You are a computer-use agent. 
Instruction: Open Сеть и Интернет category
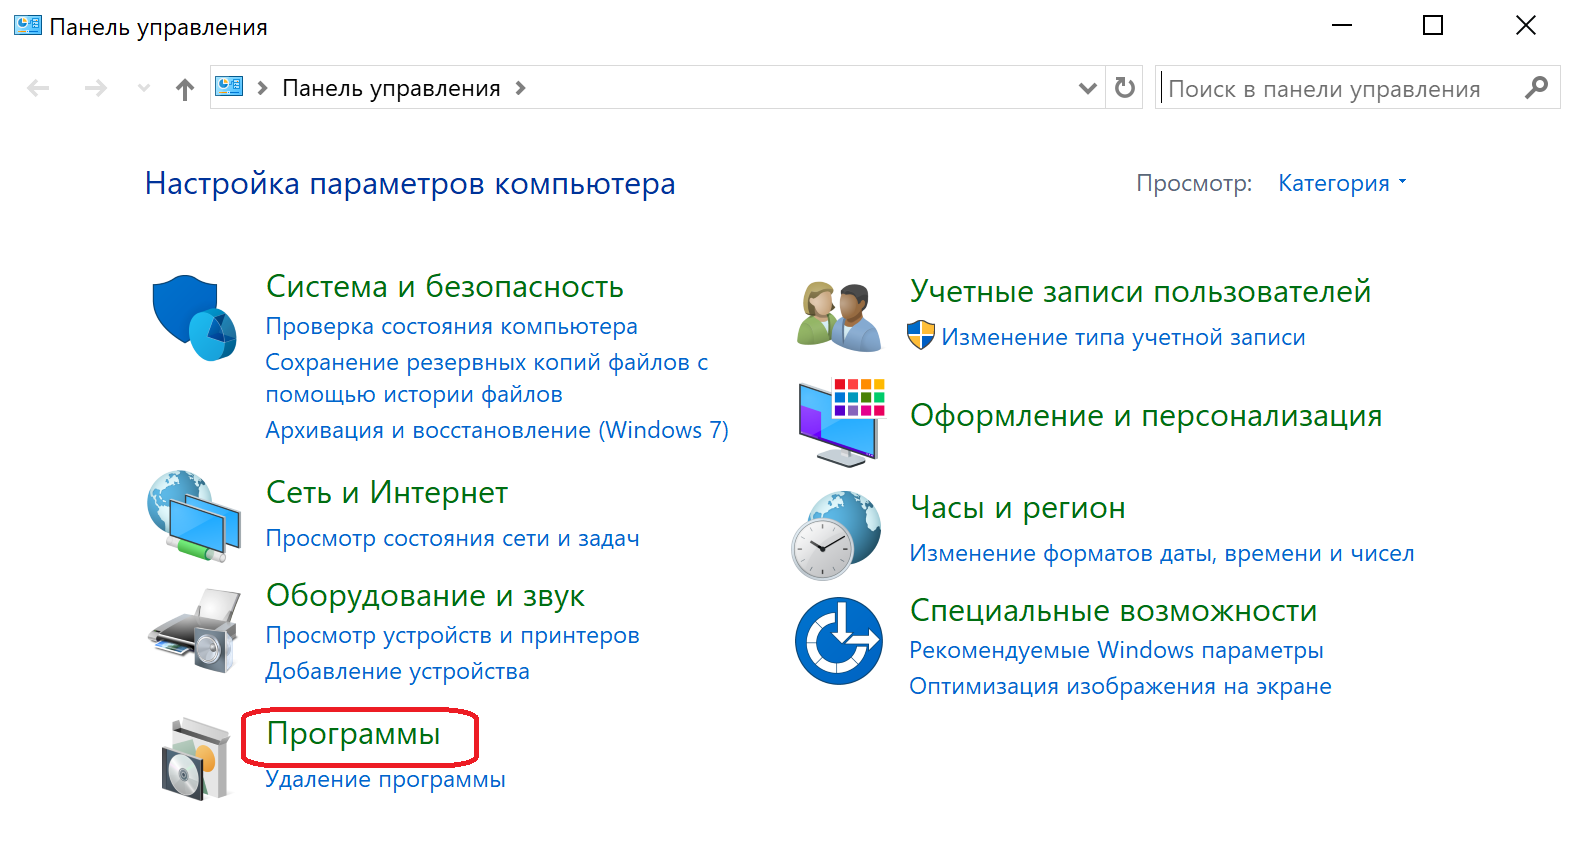tap(387, 492)
